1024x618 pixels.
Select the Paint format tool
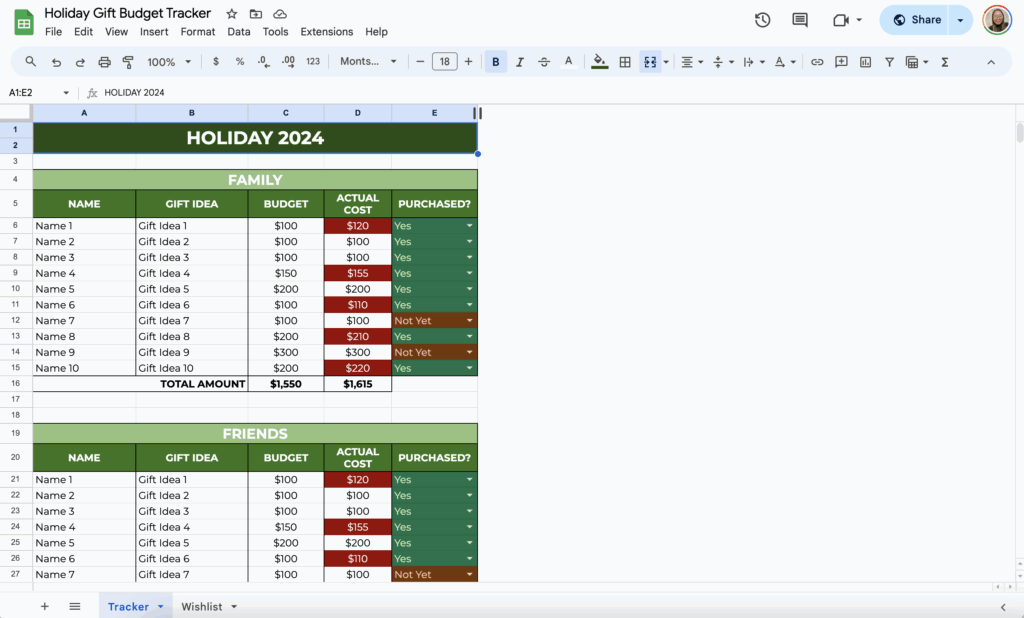click(127, 61)
